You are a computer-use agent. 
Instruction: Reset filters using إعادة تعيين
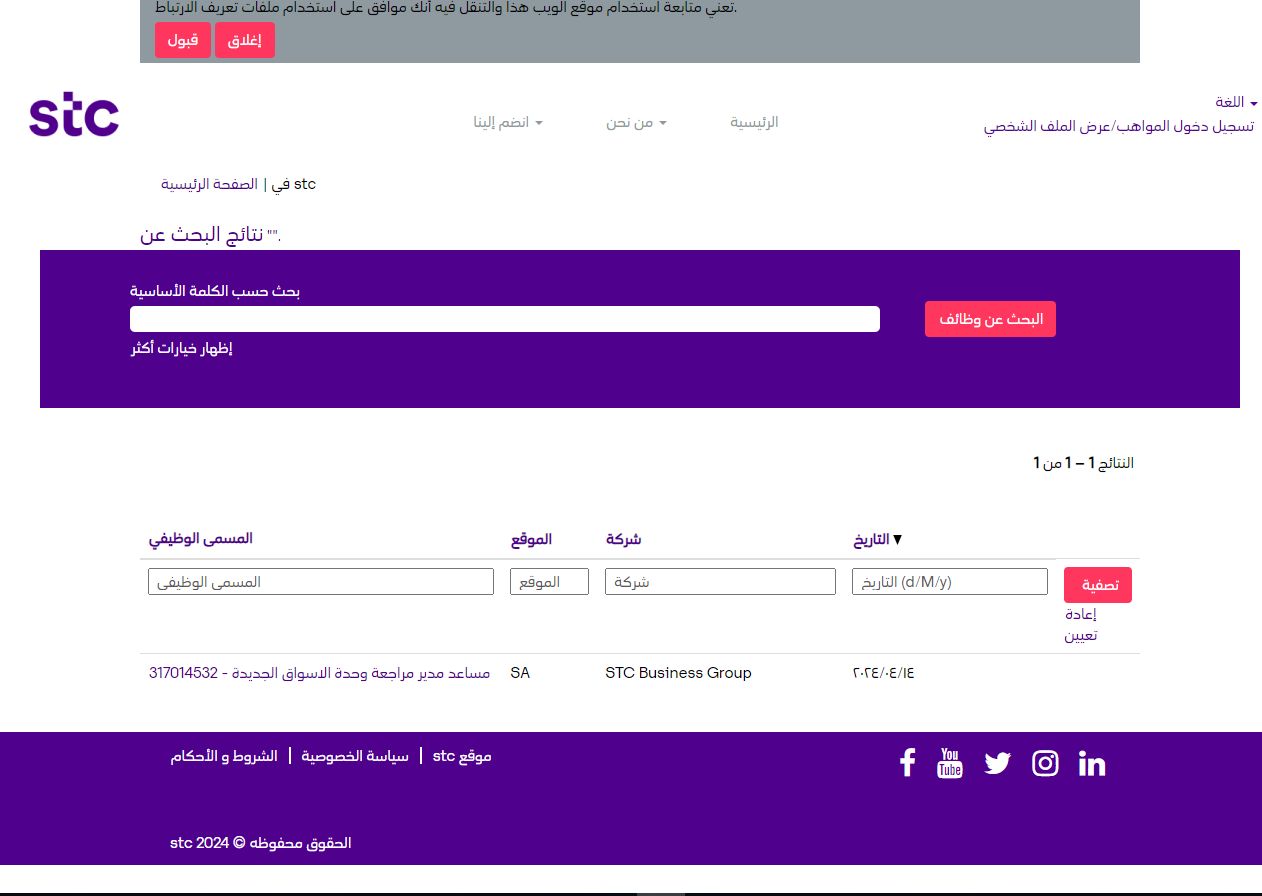(1081, 624)
